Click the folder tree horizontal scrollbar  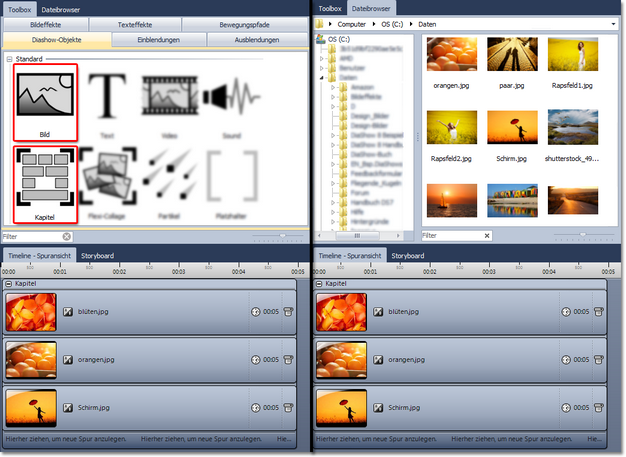coord(357,235)
